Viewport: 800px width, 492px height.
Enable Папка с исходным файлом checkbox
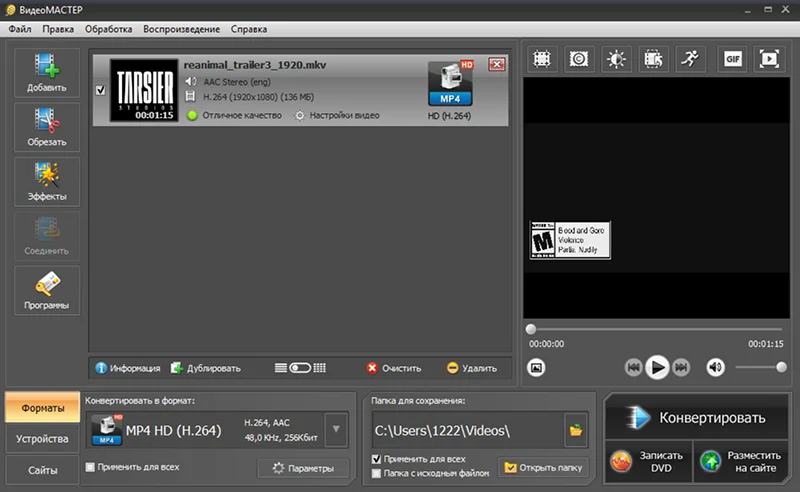point(377,474)
